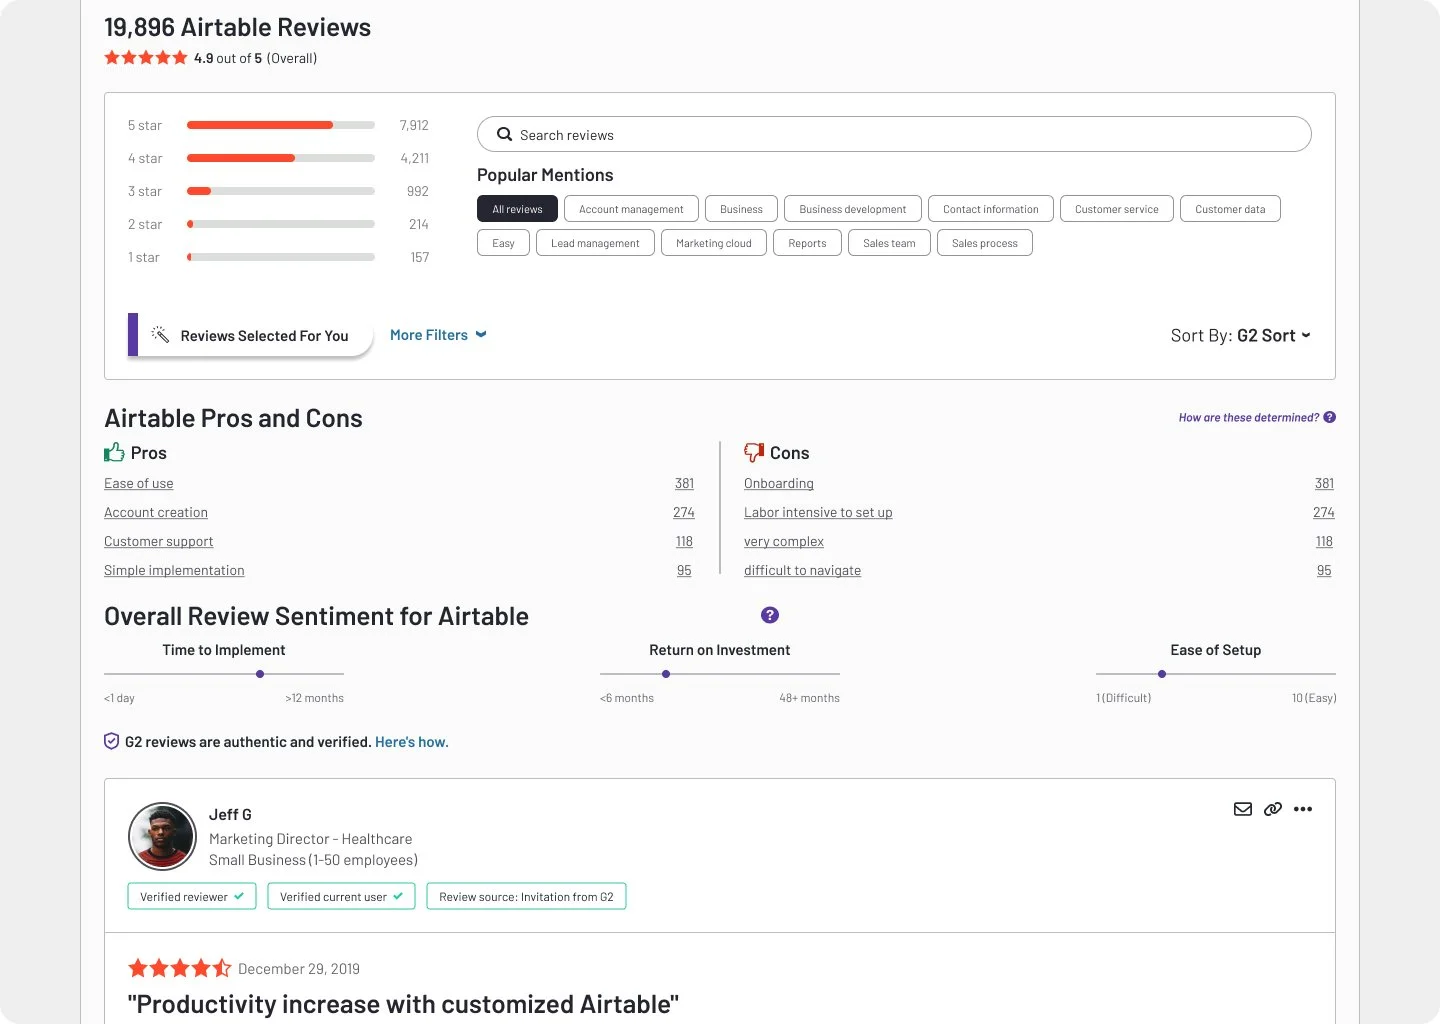The image size is (1440, 1024).
Task: Click the Time to Implement slider marker
Action: point(260,674)
